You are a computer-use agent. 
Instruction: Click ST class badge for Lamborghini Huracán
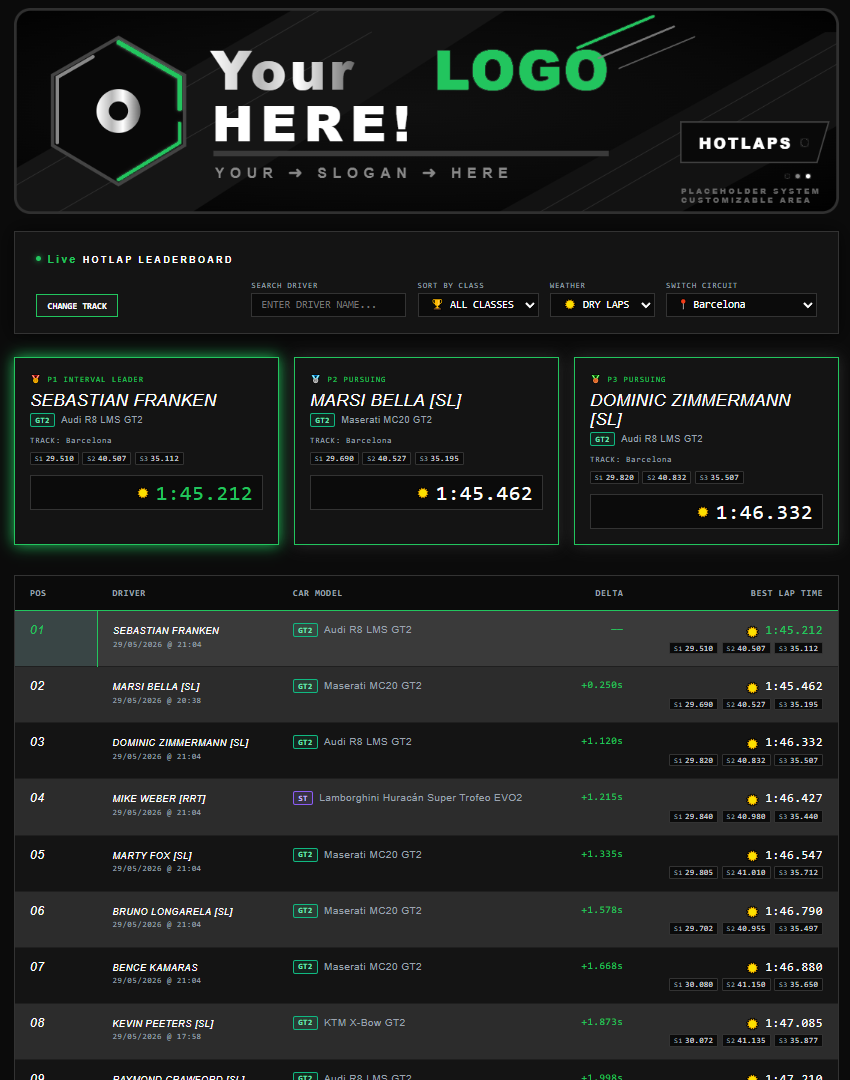pyautogui.click(x=303, y=798)
